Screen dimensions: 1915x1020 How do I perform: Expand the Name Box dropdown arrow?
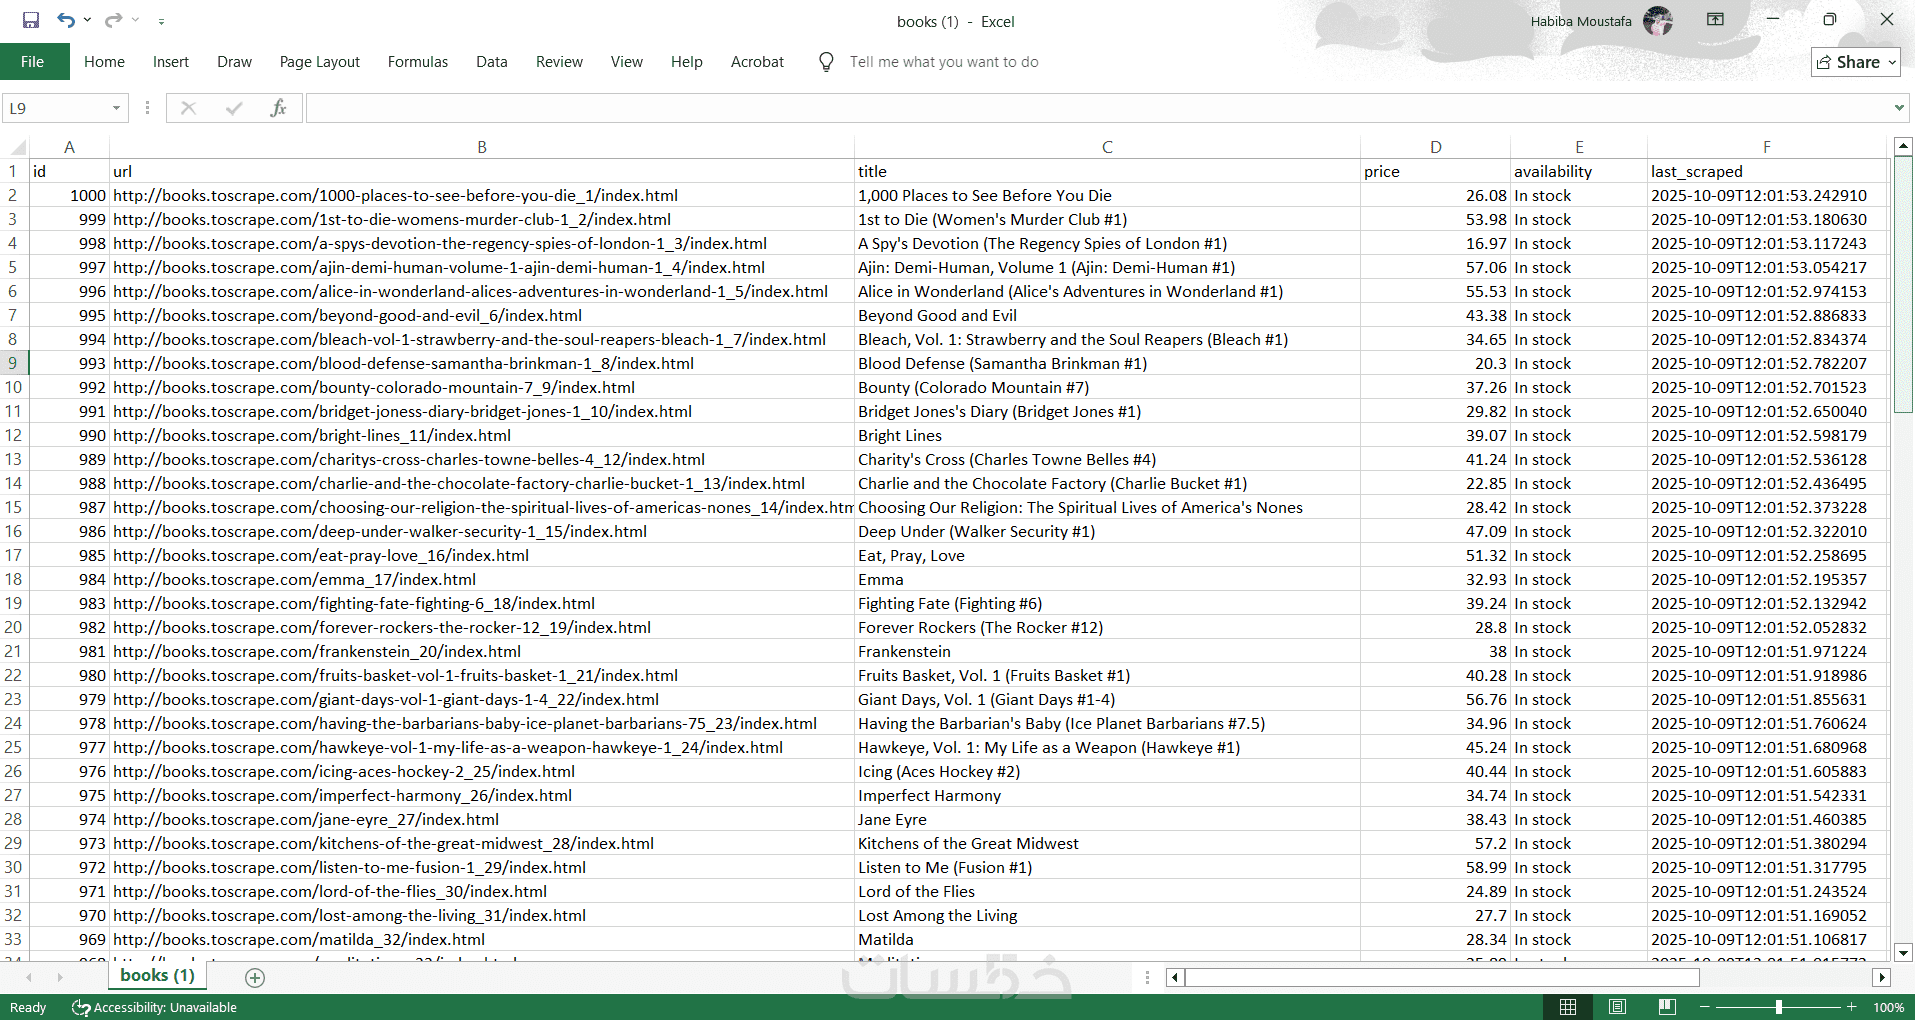pyautogui.click(x=116, y=108)
